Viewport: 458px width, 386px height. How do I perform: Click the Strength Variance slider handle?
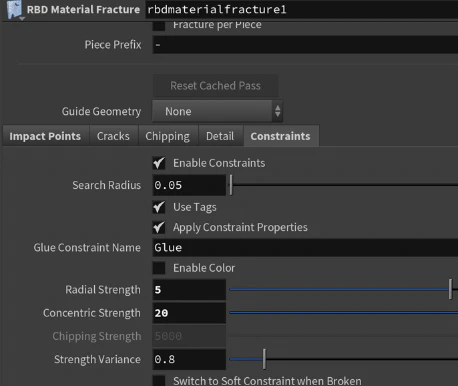(264, 359)
